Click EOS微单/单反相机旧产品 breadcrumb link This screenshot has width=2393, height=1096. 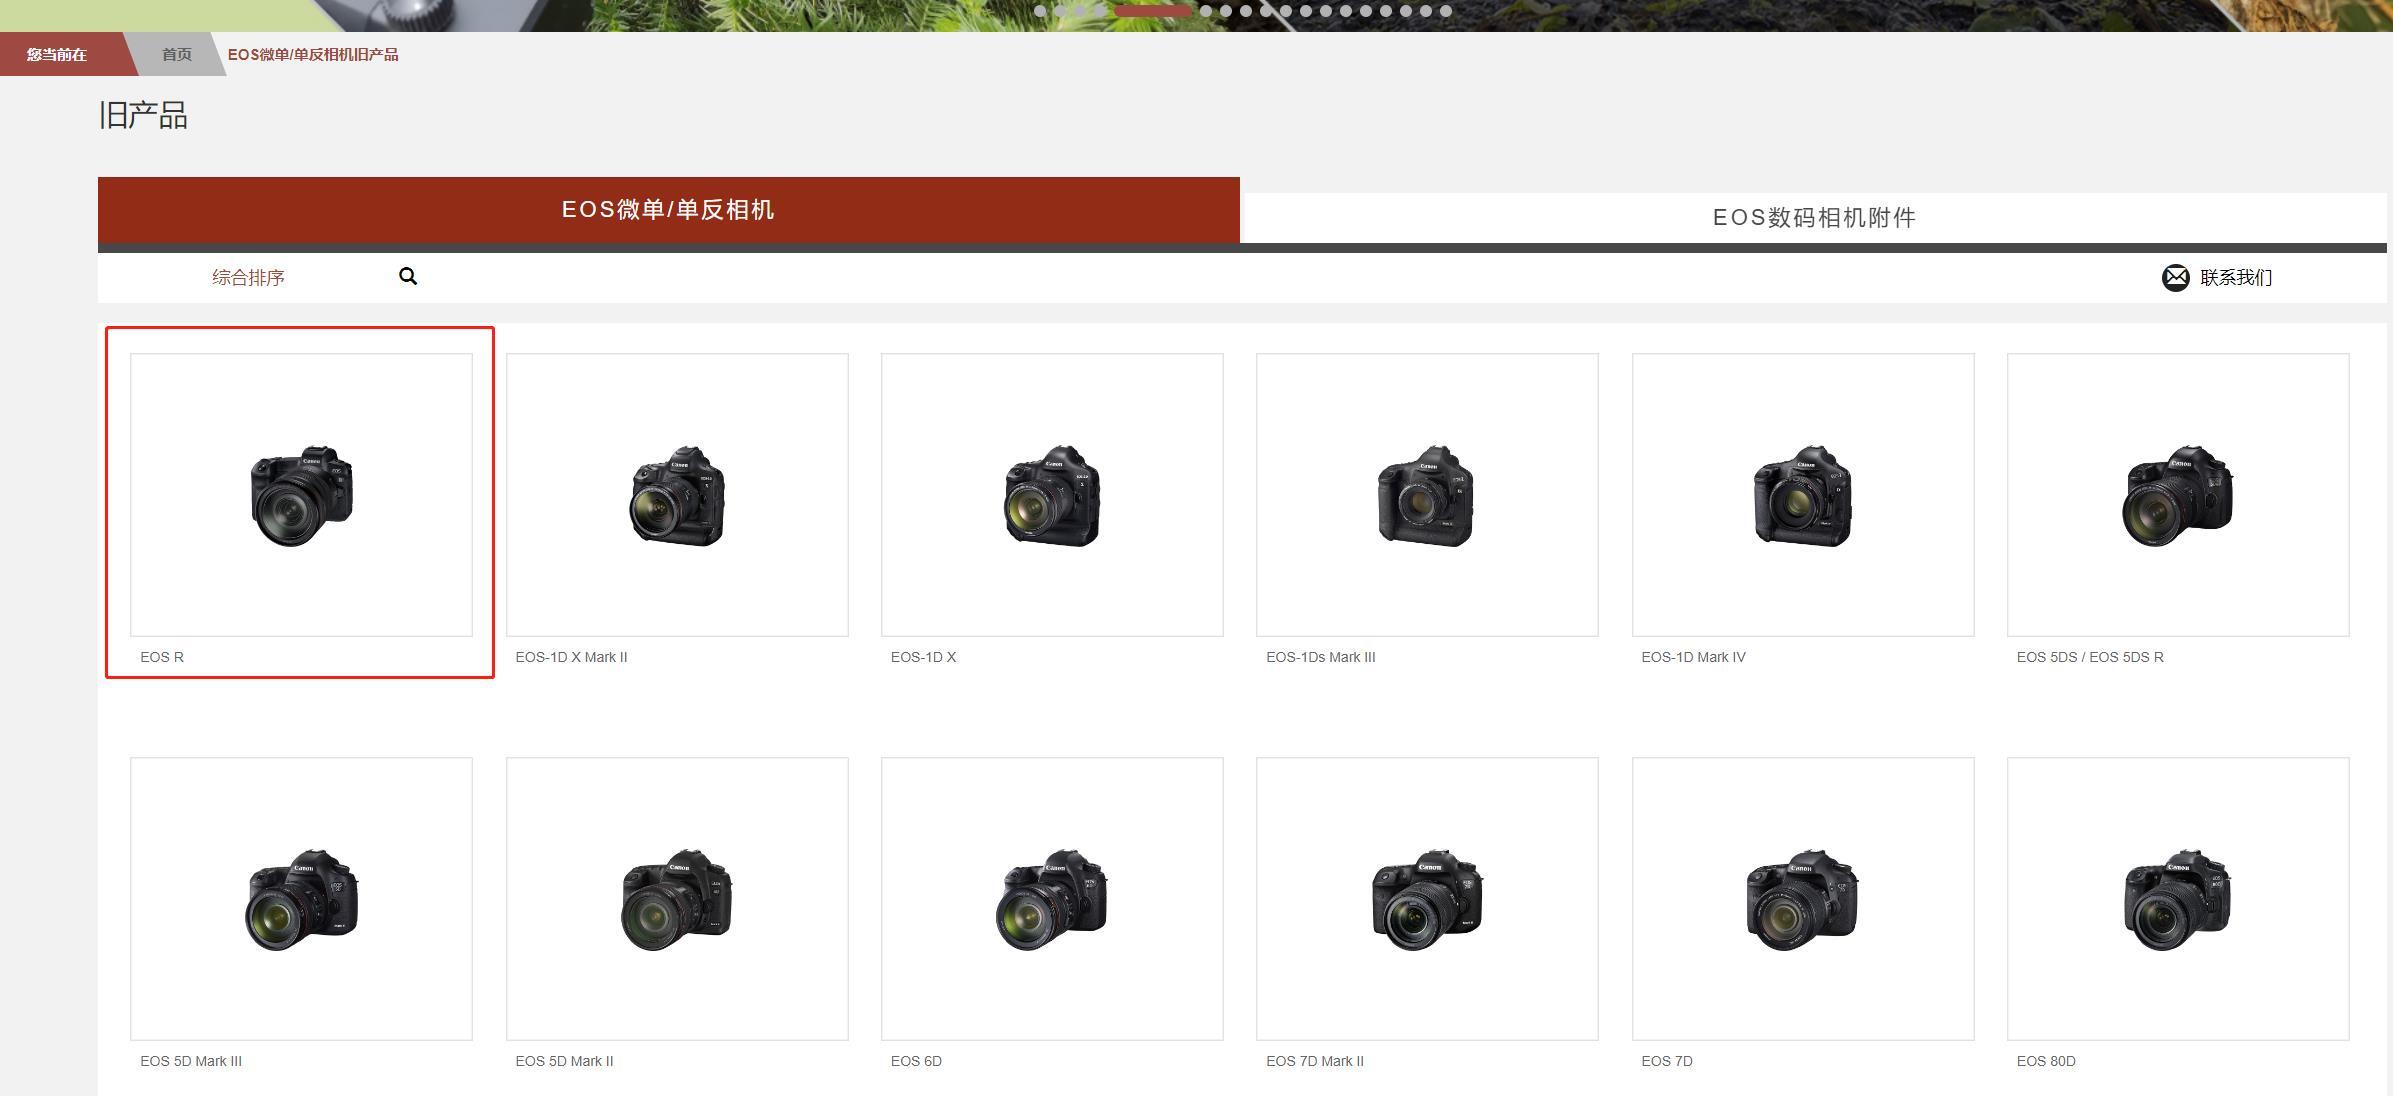[313, 54]
